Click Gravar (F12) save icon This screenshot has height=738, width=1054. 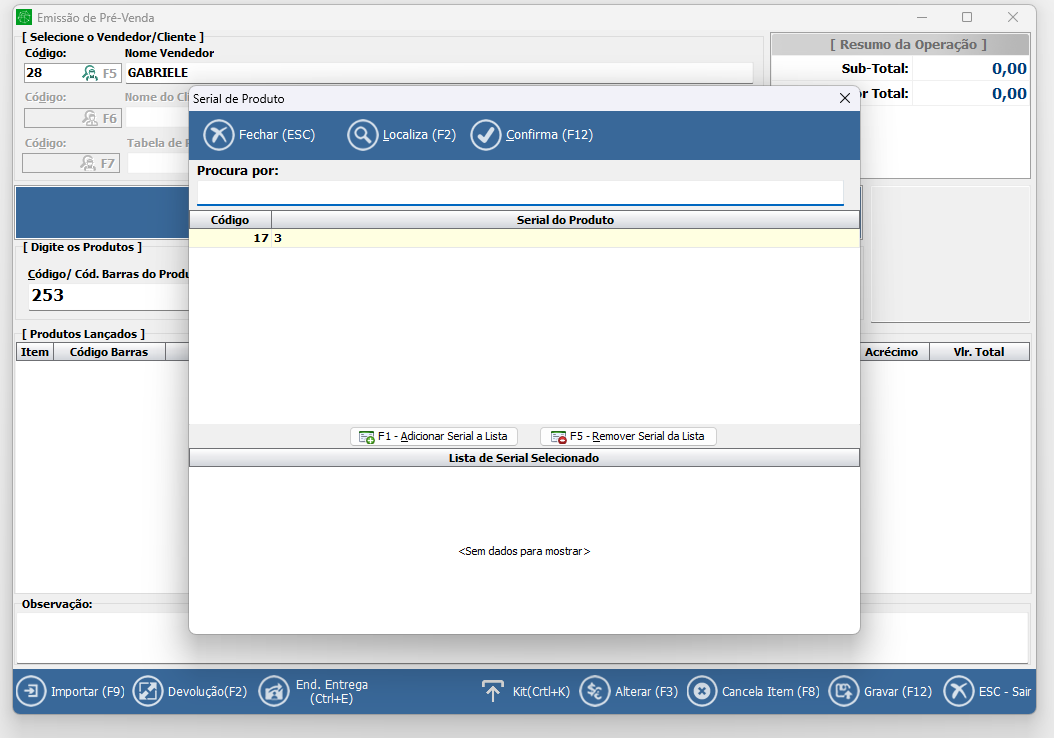click(846, 691)
